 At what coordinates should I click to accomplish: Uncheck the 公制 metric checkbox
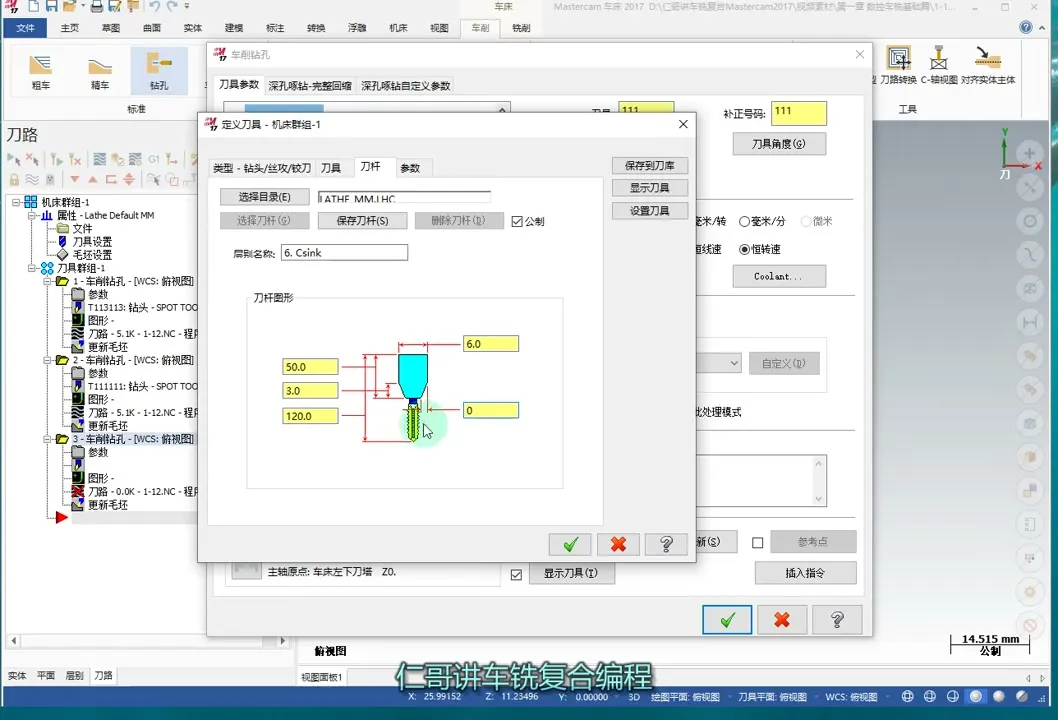point(517,222)
